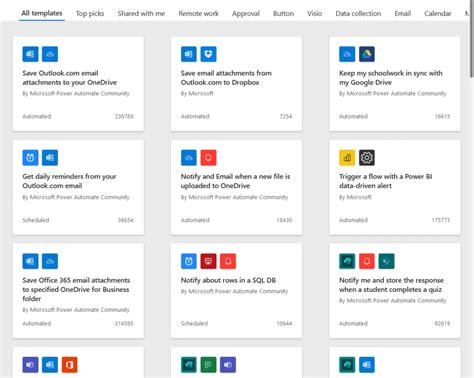The width and height of the screenshot is (474, 378).
Task: Click purple Teams icon in bottom middle card
Action: tap(228, 365)
